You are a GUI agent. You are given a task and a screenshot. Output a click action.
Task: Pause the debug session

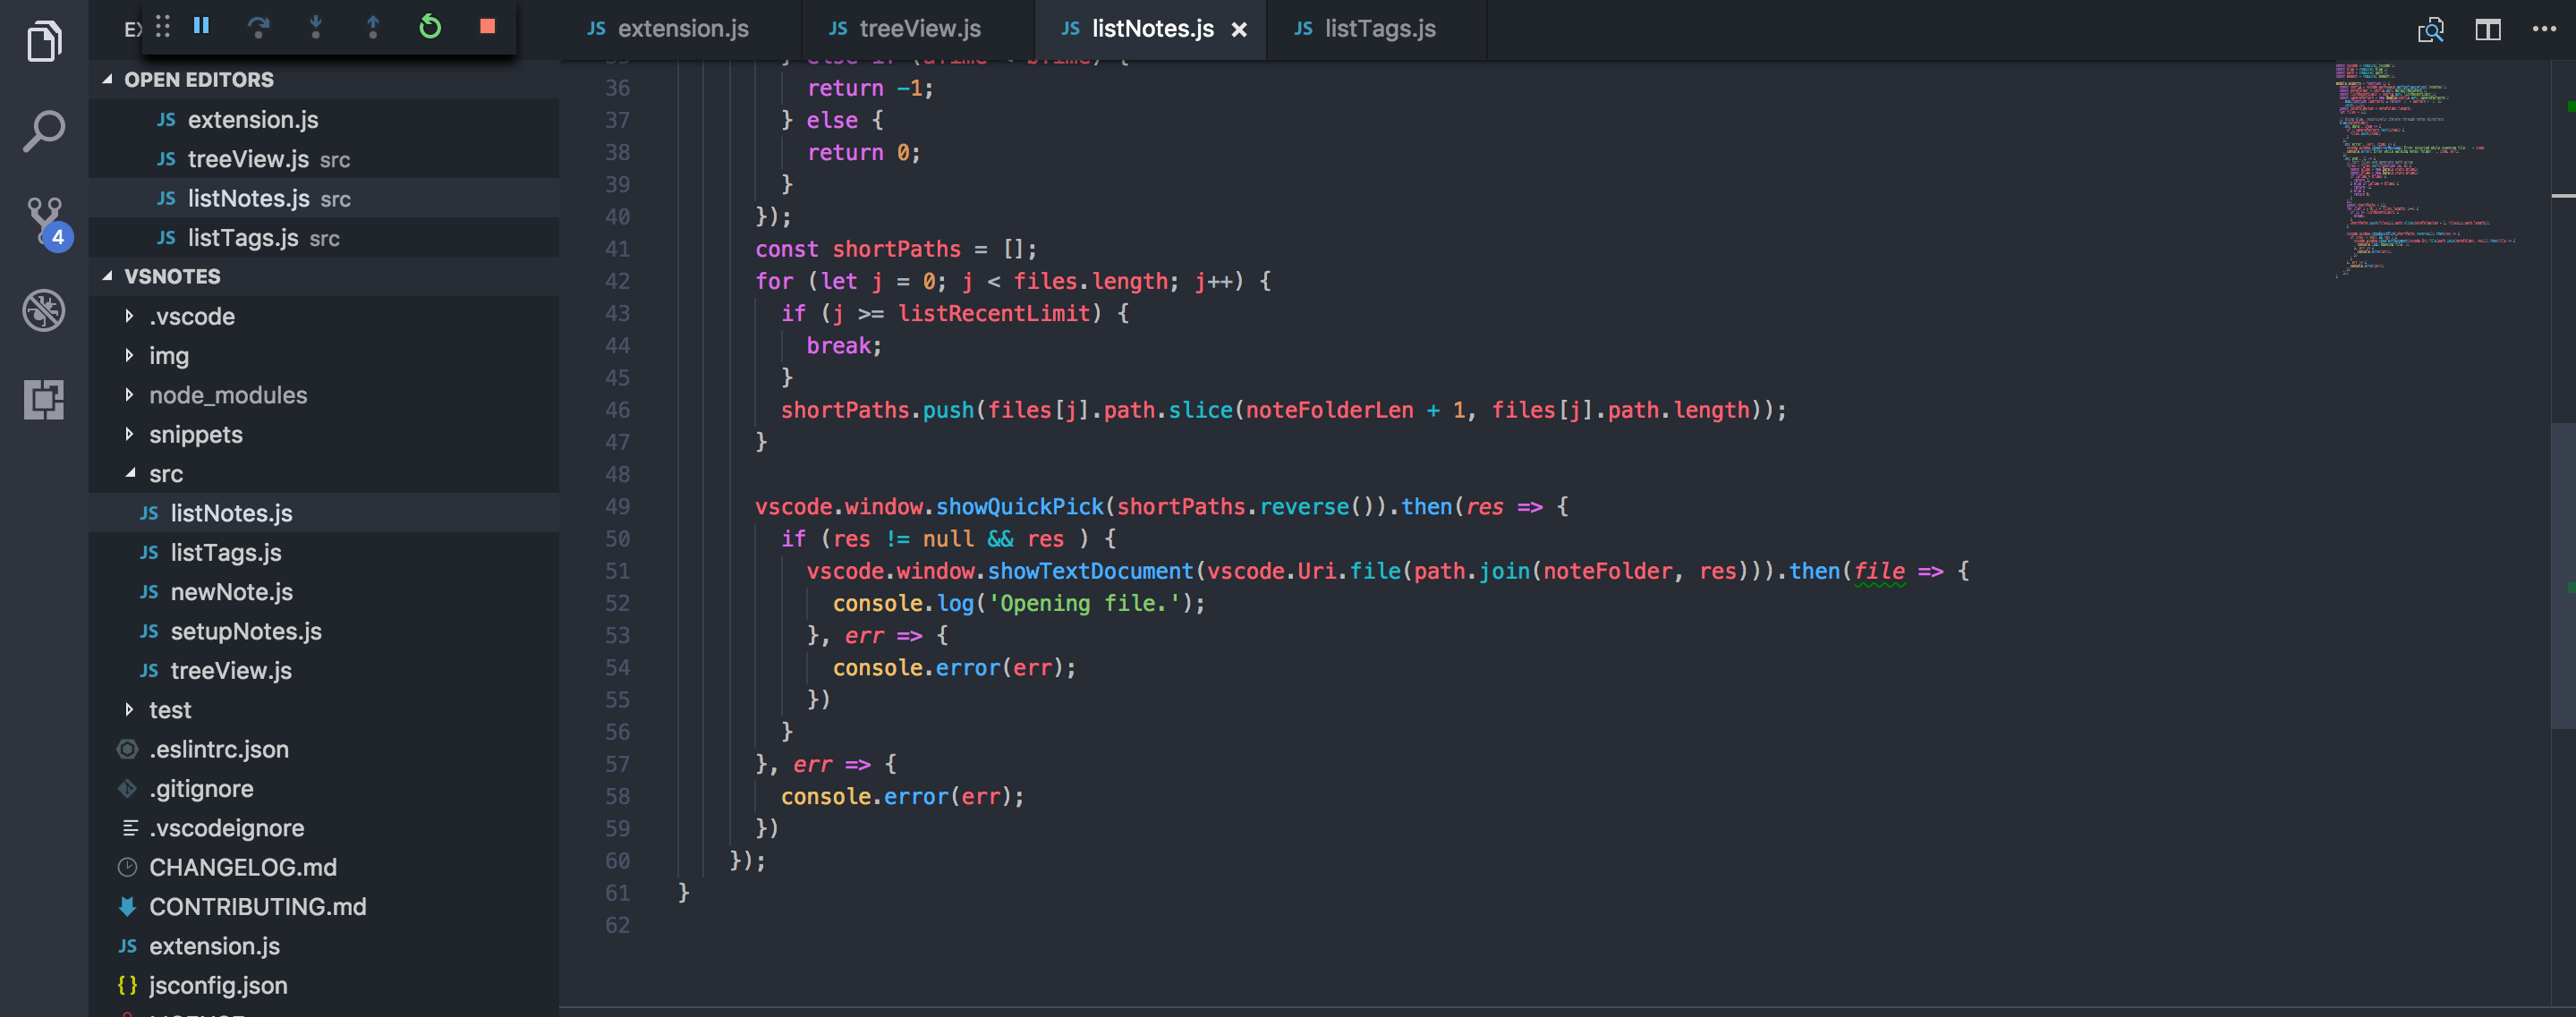(201, 26)
